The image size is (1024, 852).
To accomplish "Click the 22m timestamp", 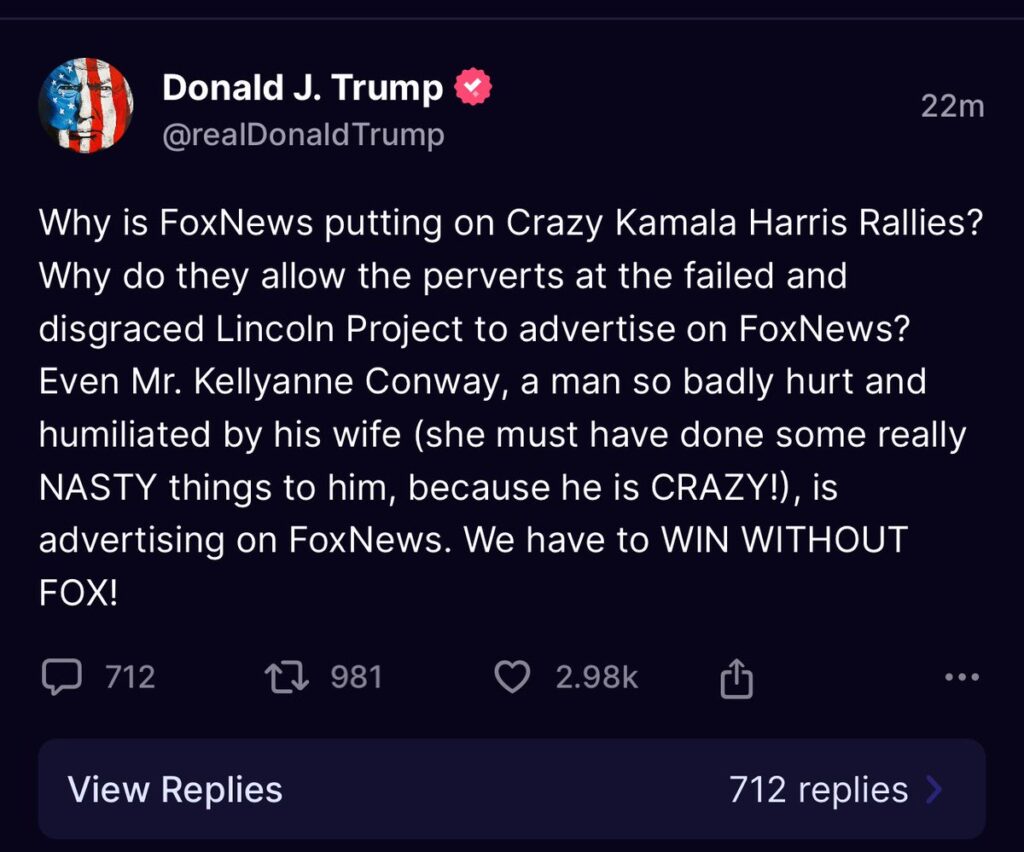I will click(952, 106).
